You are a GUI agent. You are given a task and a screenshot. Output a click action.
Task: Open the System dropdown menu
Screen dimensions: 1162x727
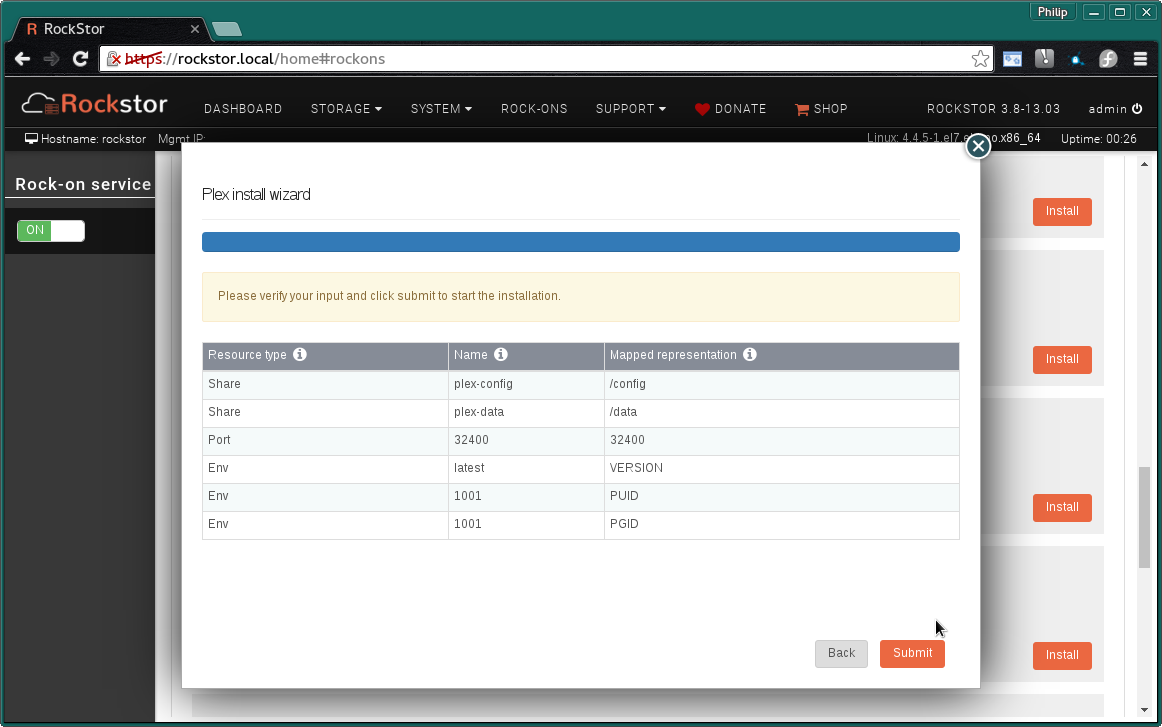441,109
